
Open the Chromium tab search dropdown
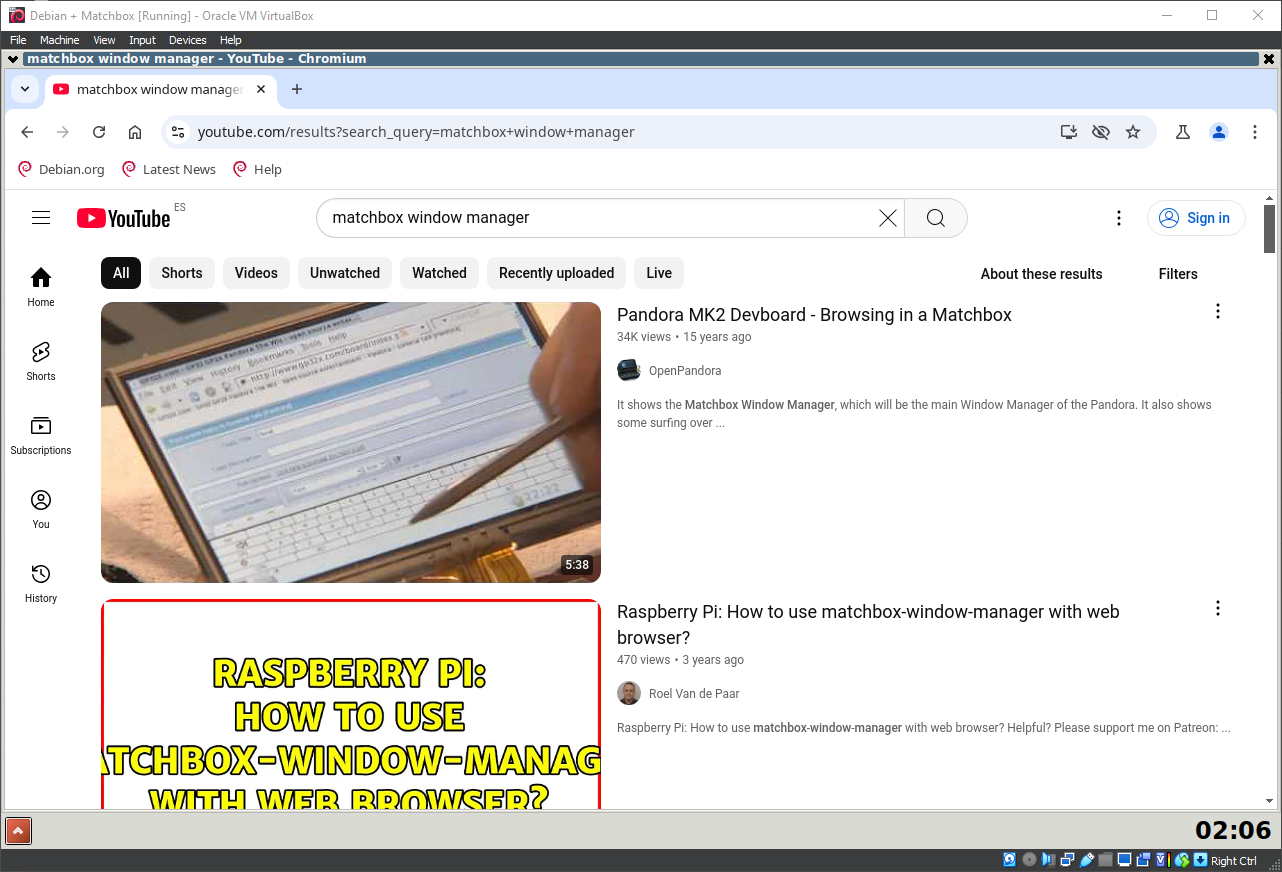point(25,89)
